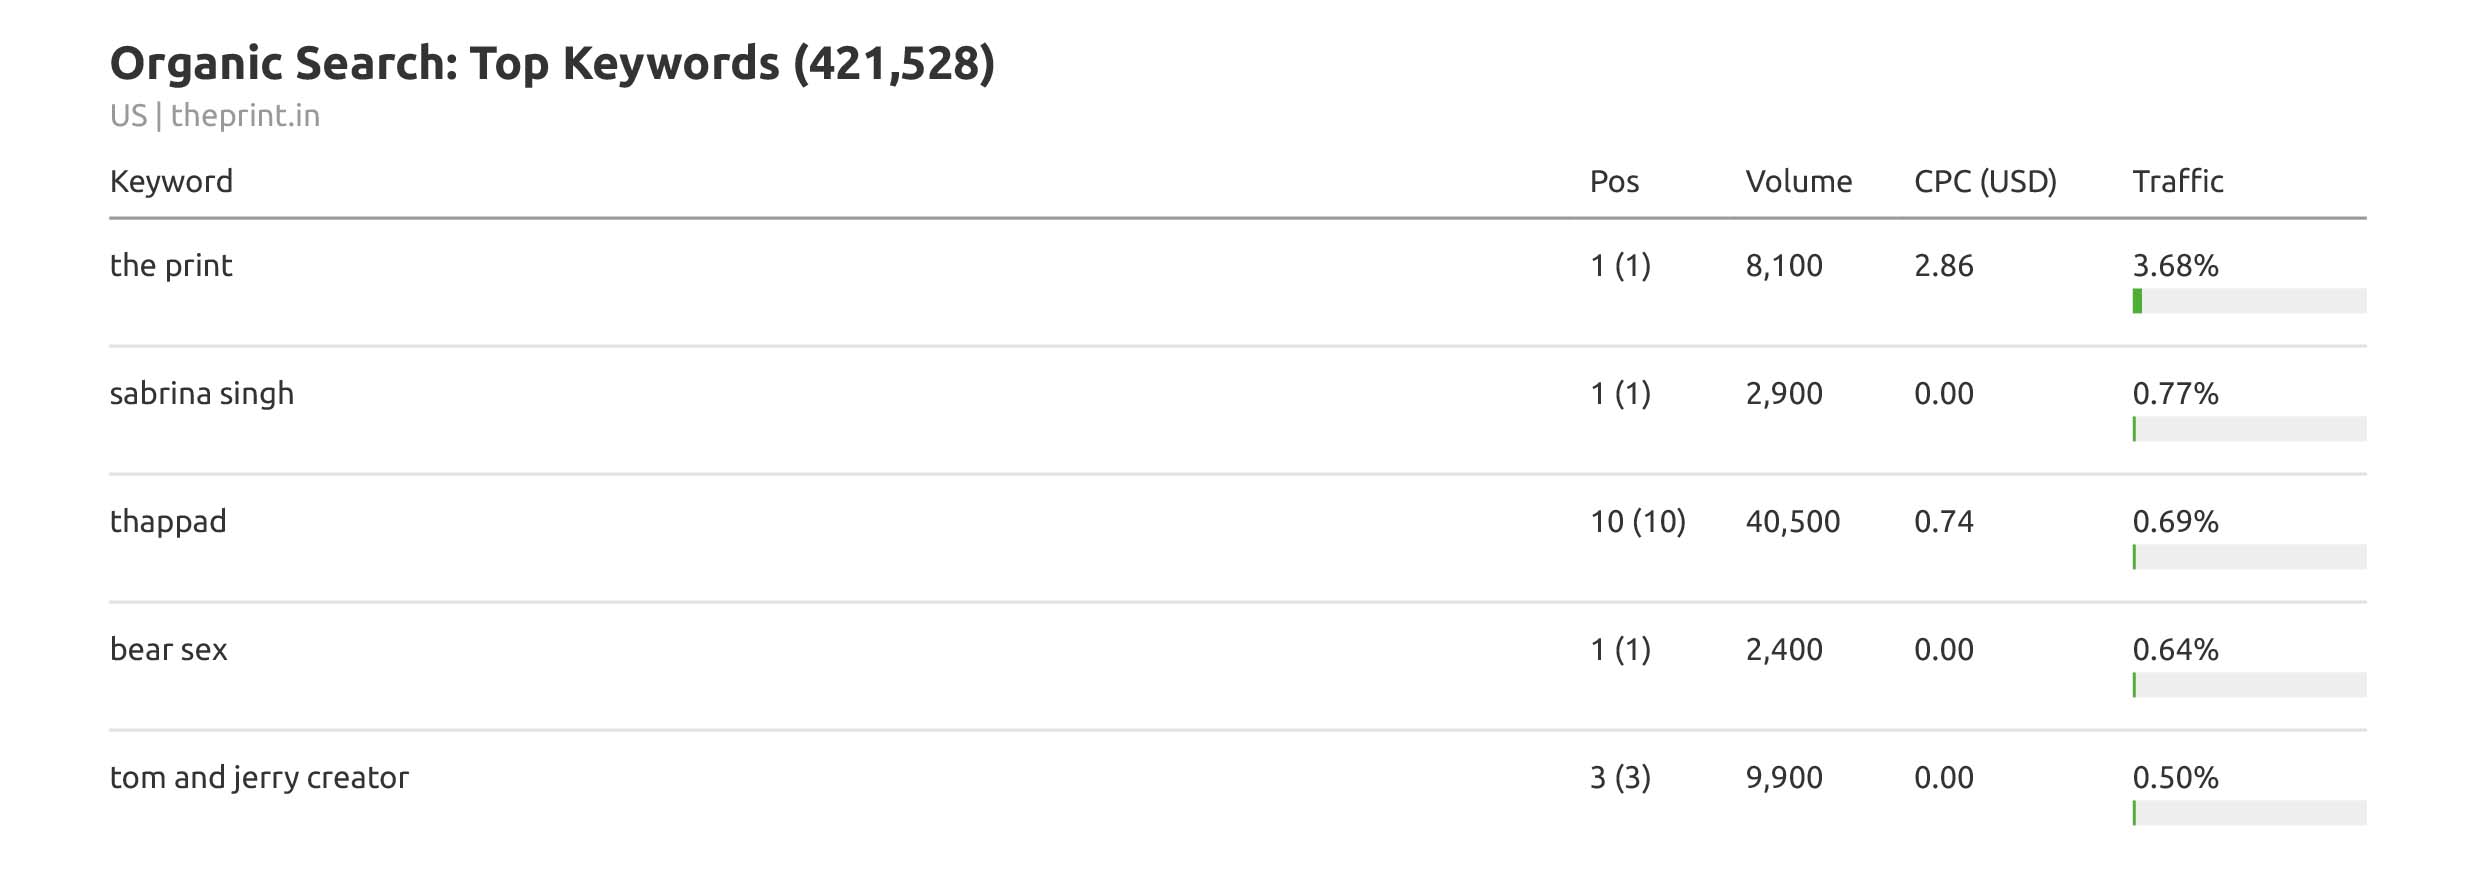Screen dimensions: 2479x876
Task: Click the '10 (10)' position value
Action: point(1637,522)
